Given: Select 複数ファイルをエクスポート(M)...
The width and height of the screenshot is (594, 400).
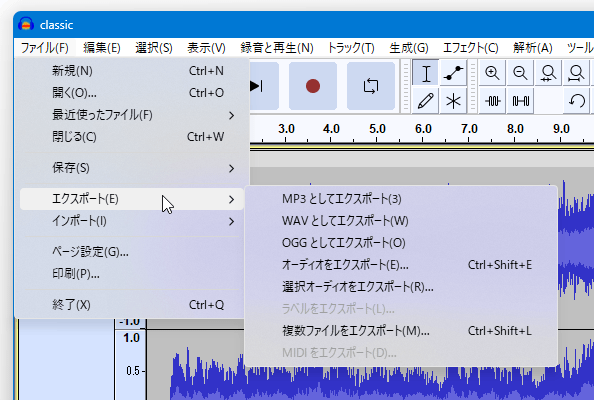Looking at the screenshot, I should pyautogui.click(x=401, y=331).
